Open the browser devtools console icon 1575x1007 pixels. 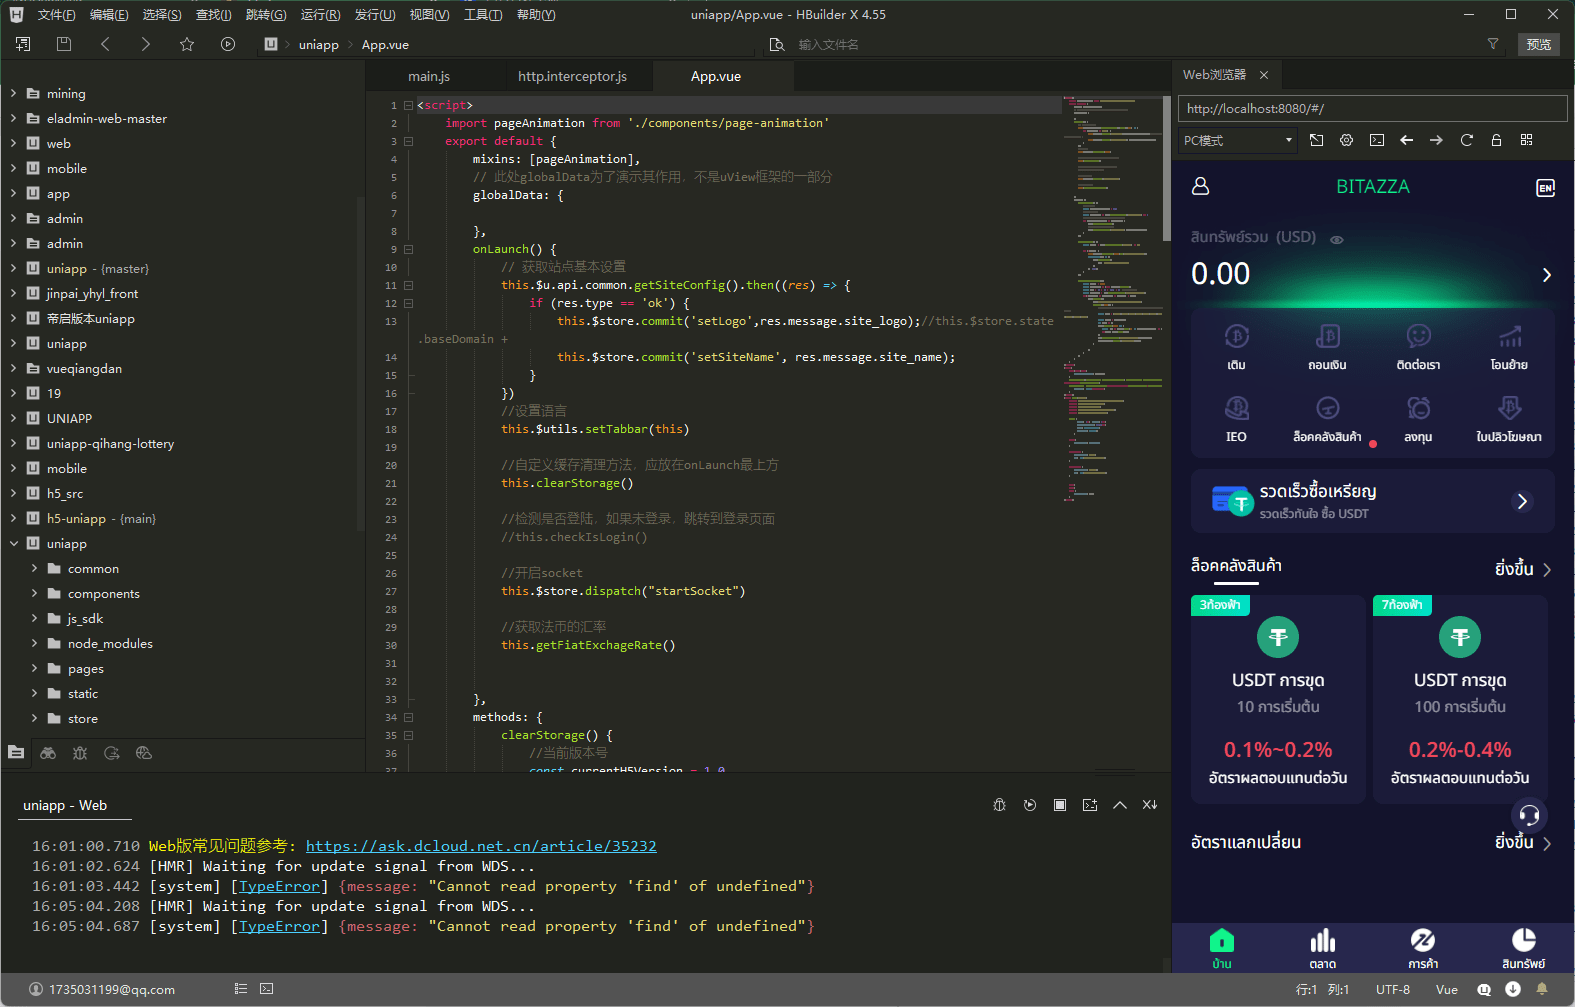(x=1377, y=140)
